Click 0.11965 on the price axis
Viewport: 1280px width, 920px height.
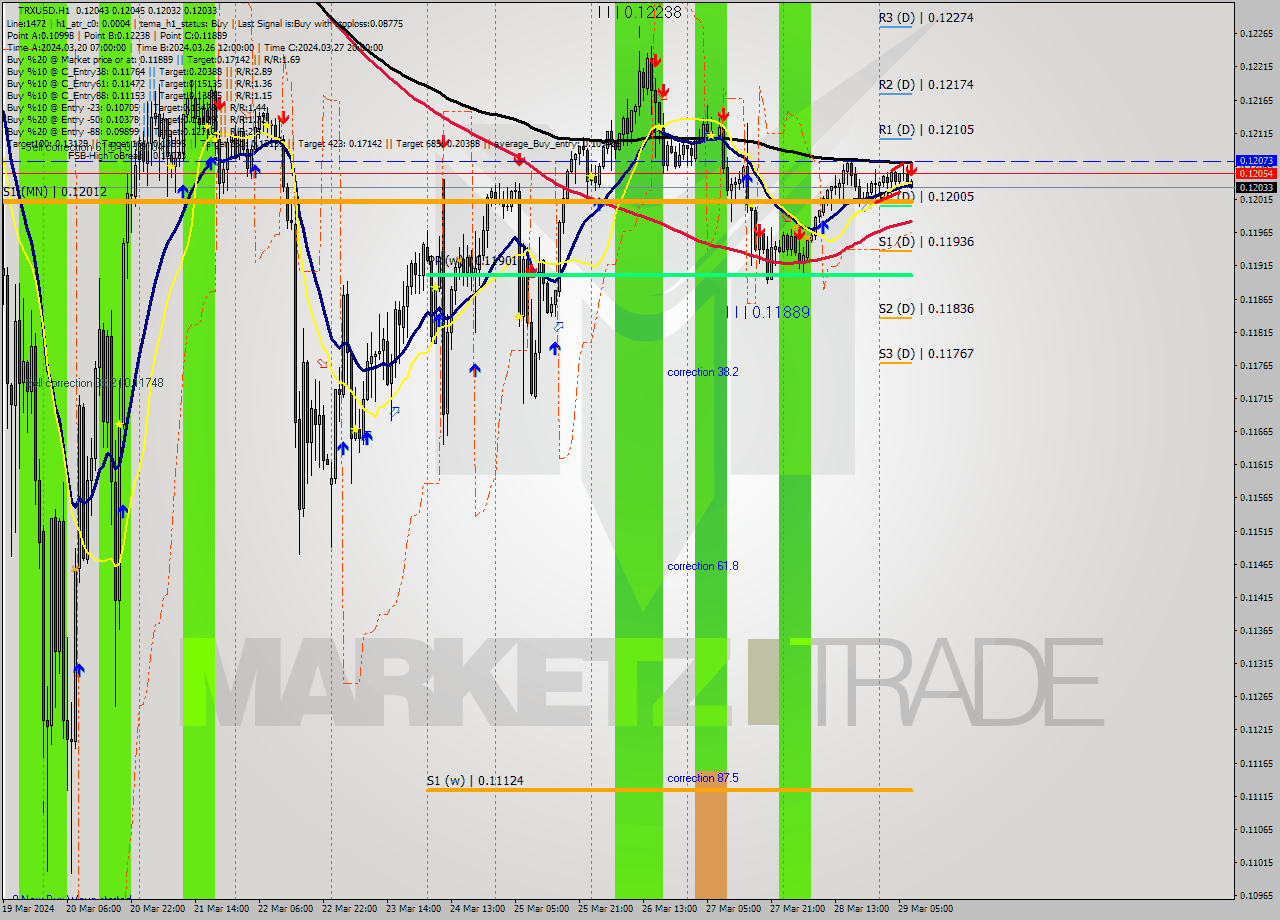pyautogui.click(x=1255, y=233)
